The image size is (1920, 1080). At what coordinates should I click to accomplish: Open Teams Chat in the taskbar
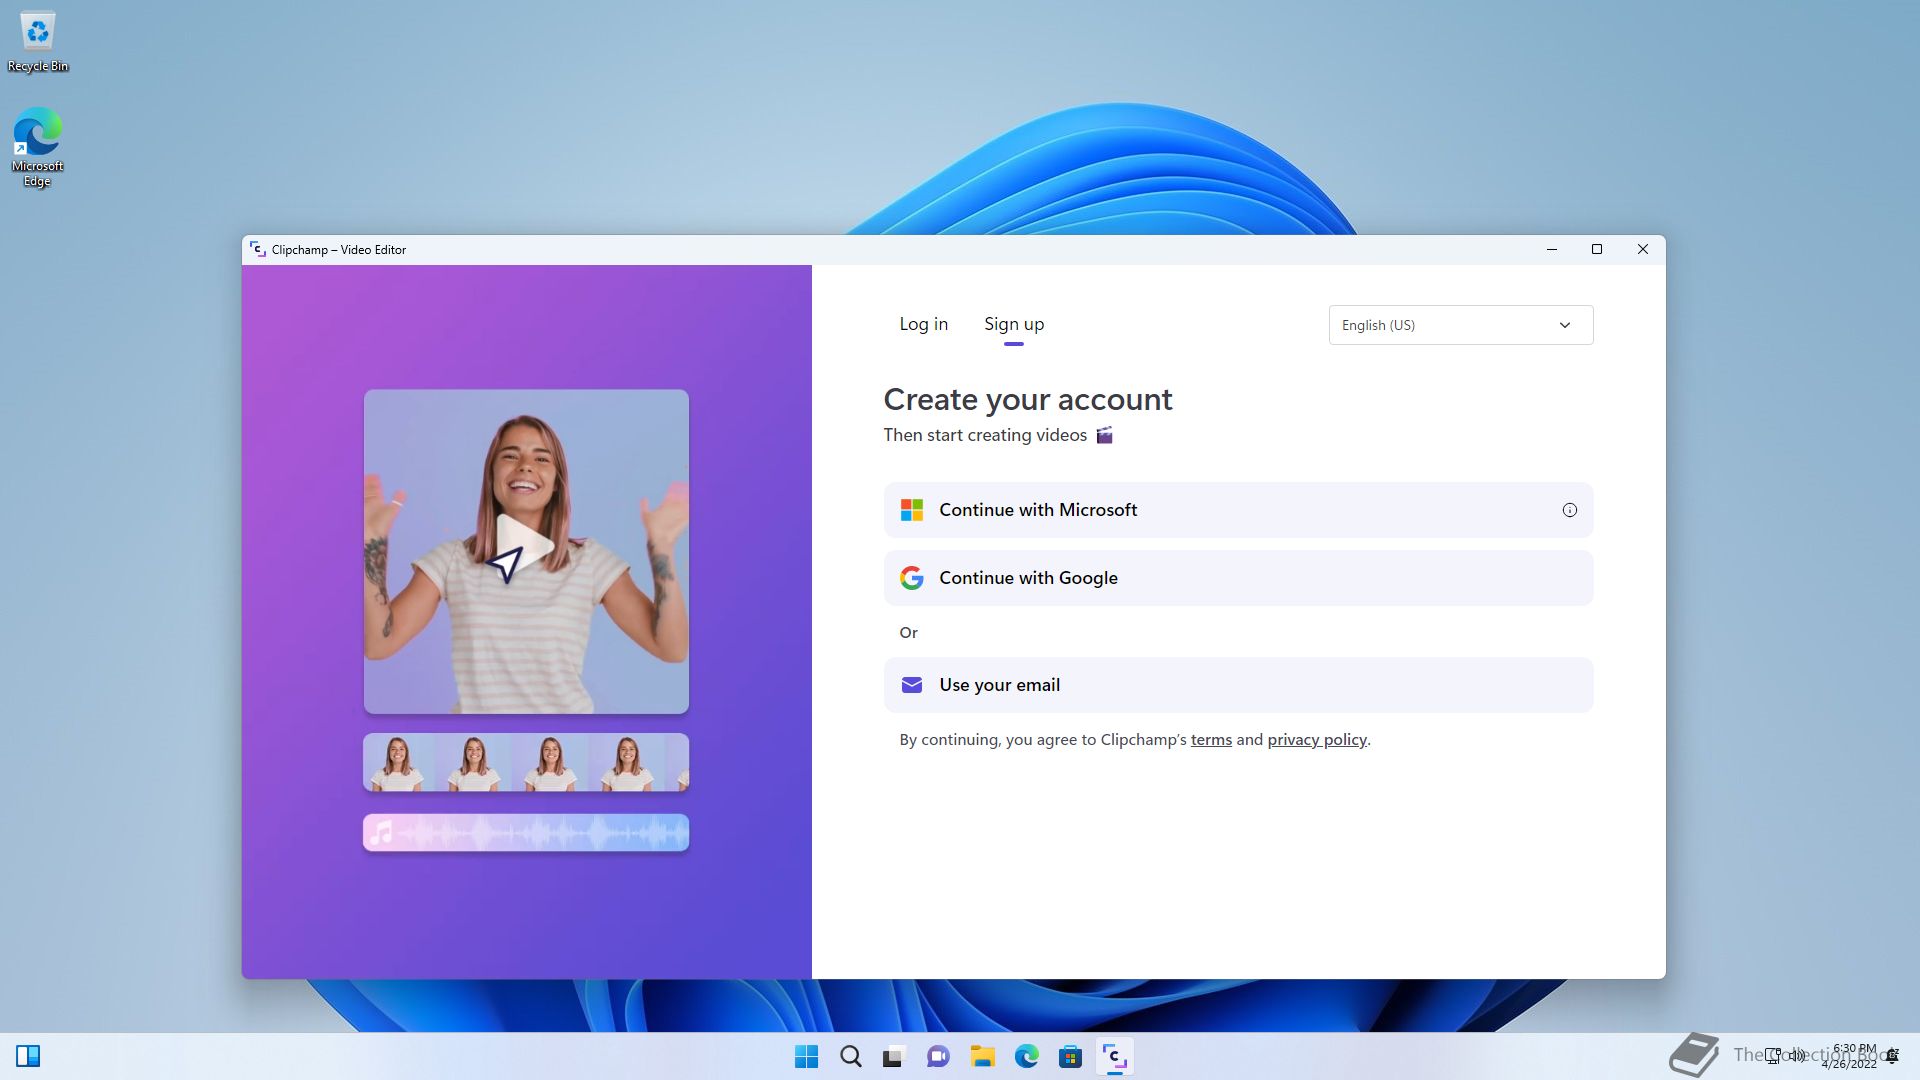click(938, 1056)
